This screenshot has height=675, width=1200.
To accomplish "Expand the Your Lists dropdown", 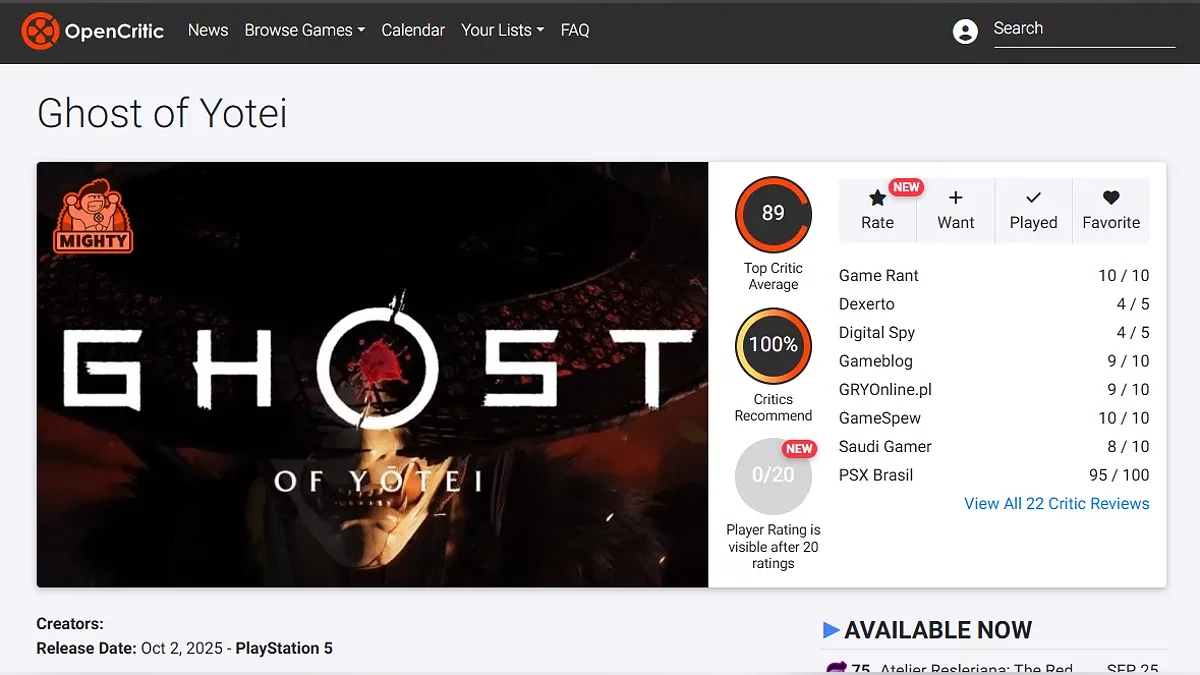I will coord(502,30).
